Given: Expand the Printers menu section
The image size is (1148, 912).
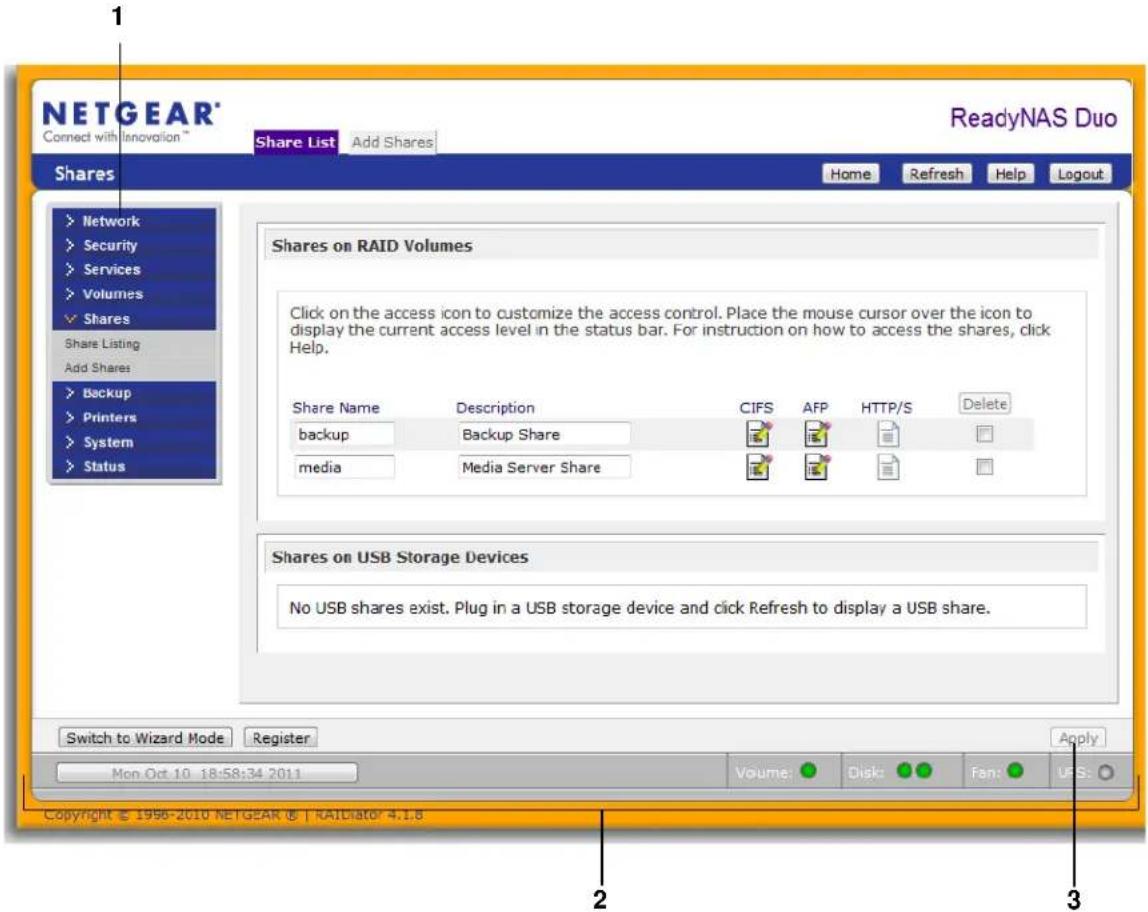Looking at the screenshot, I should (x=134, y=417).
